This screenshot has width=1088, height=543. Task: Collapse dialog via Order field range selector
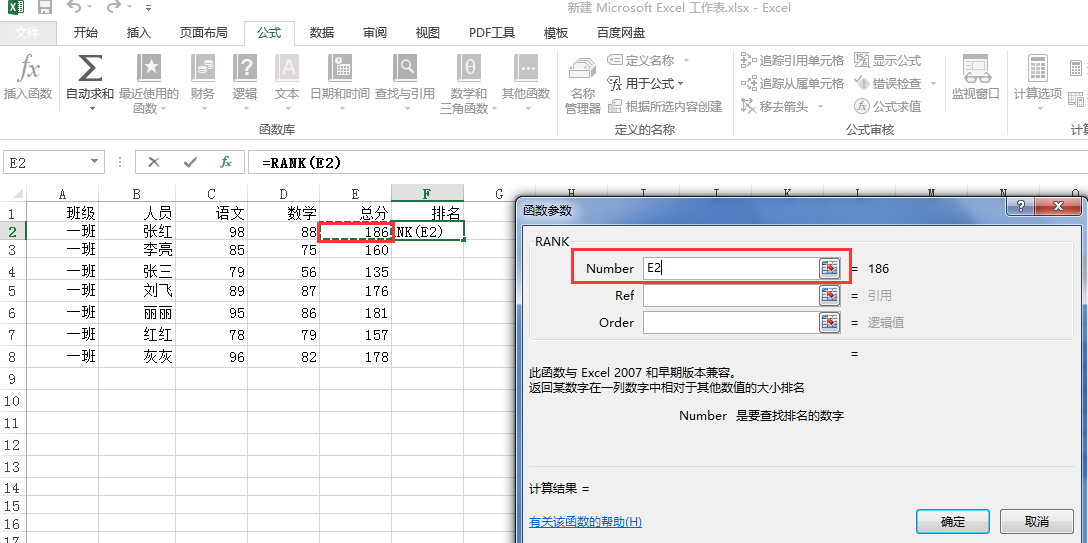tap(829, 322)
